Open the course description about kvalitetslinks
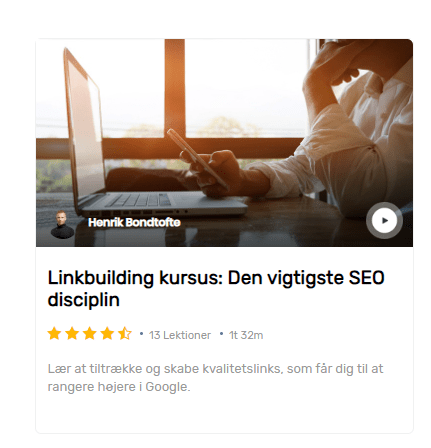431x448 pixels. (215, 378)
